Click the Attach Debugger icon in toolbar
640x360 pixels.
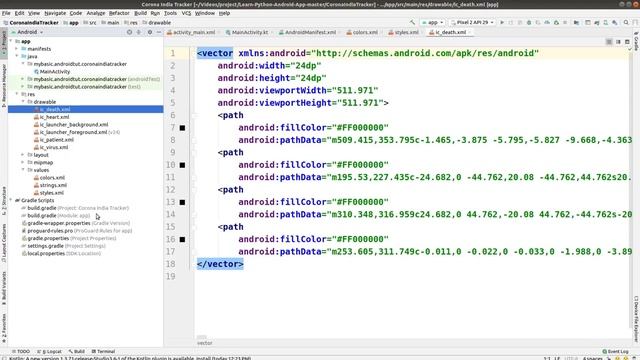556,22
